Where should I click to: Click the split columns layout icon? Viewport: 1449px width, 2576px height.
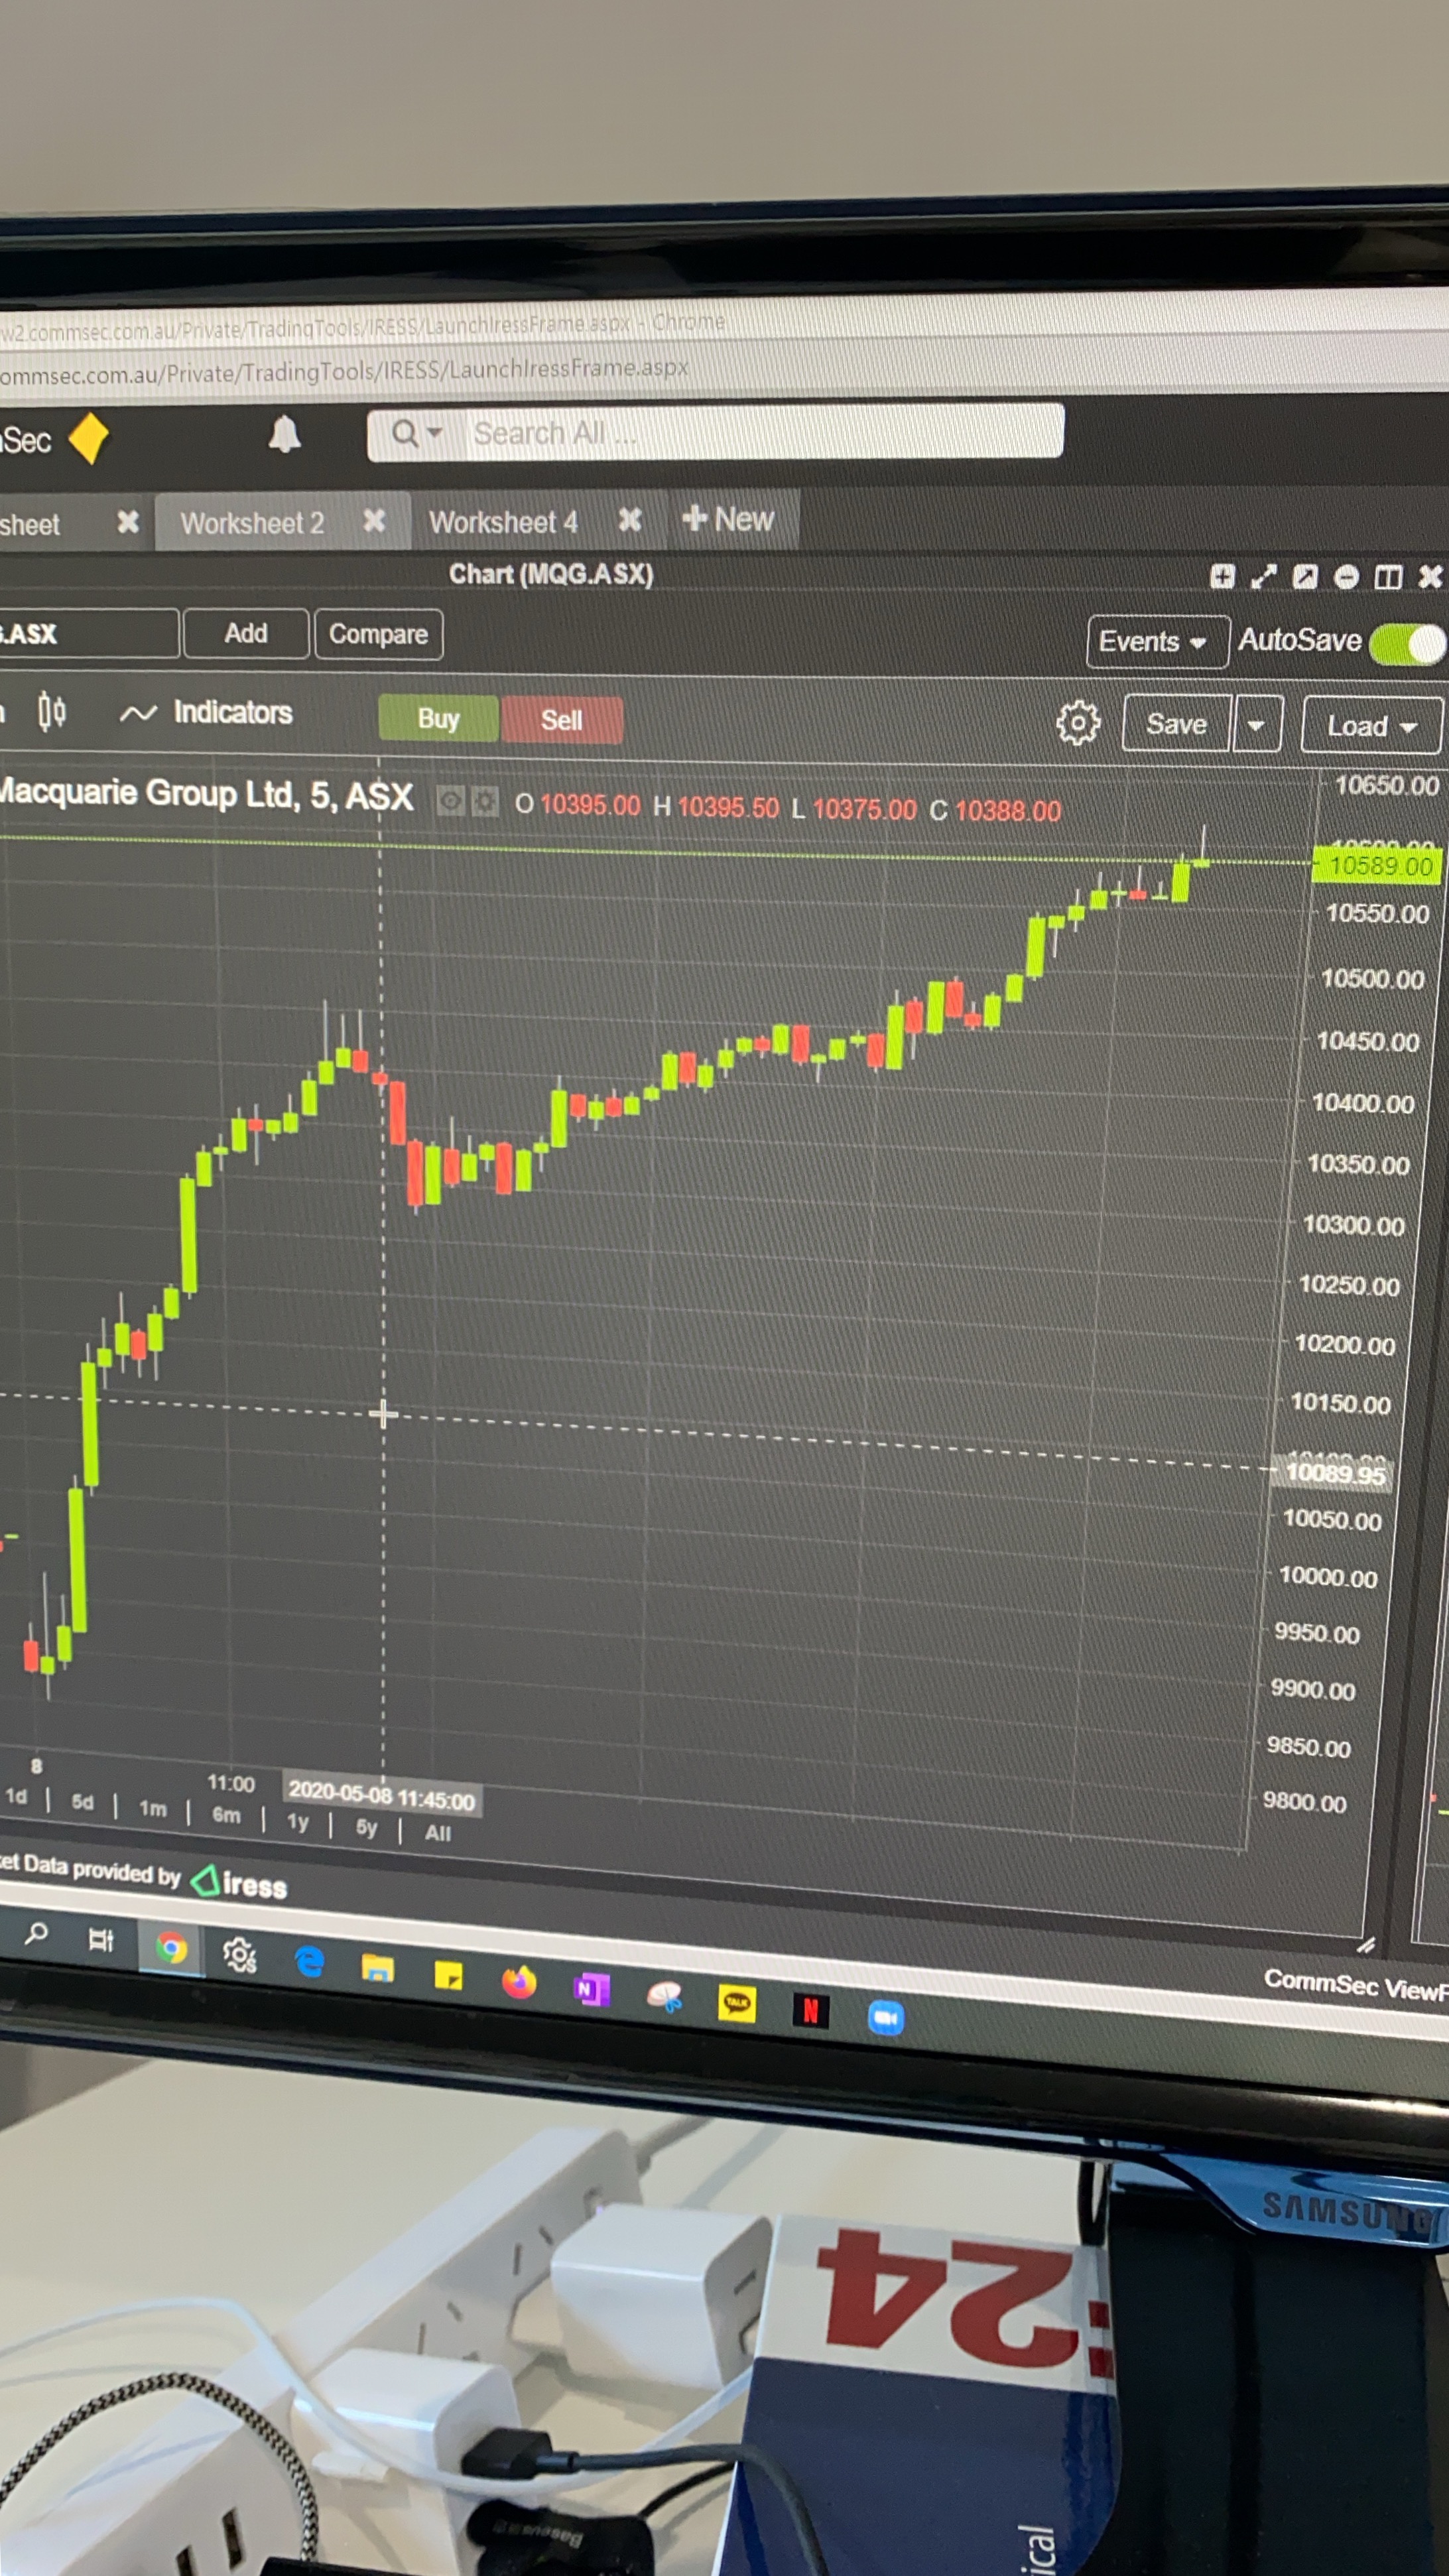1388,577
